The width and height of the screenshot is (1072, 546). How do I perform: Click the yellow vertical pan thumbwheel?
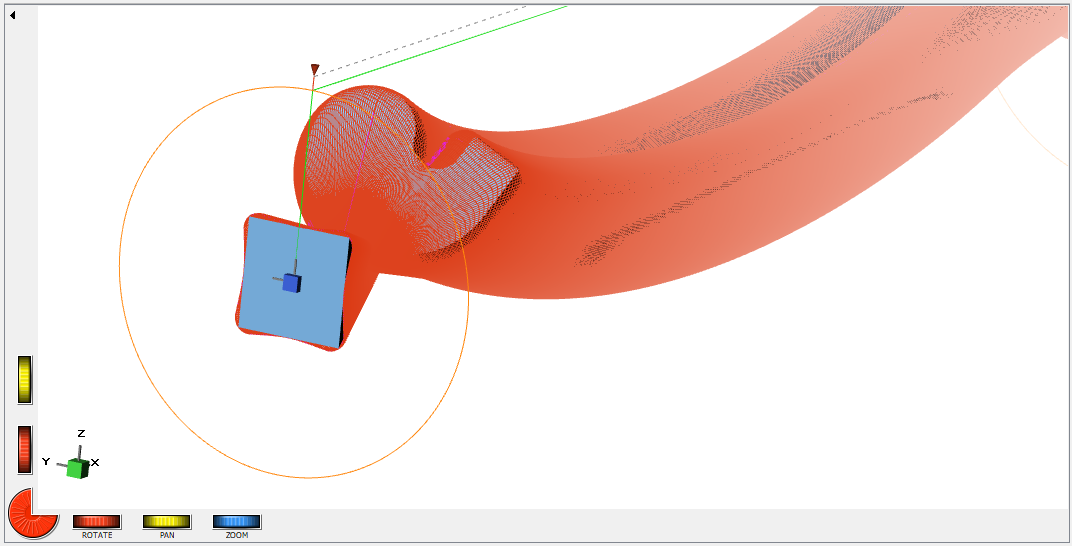(25, 380)
